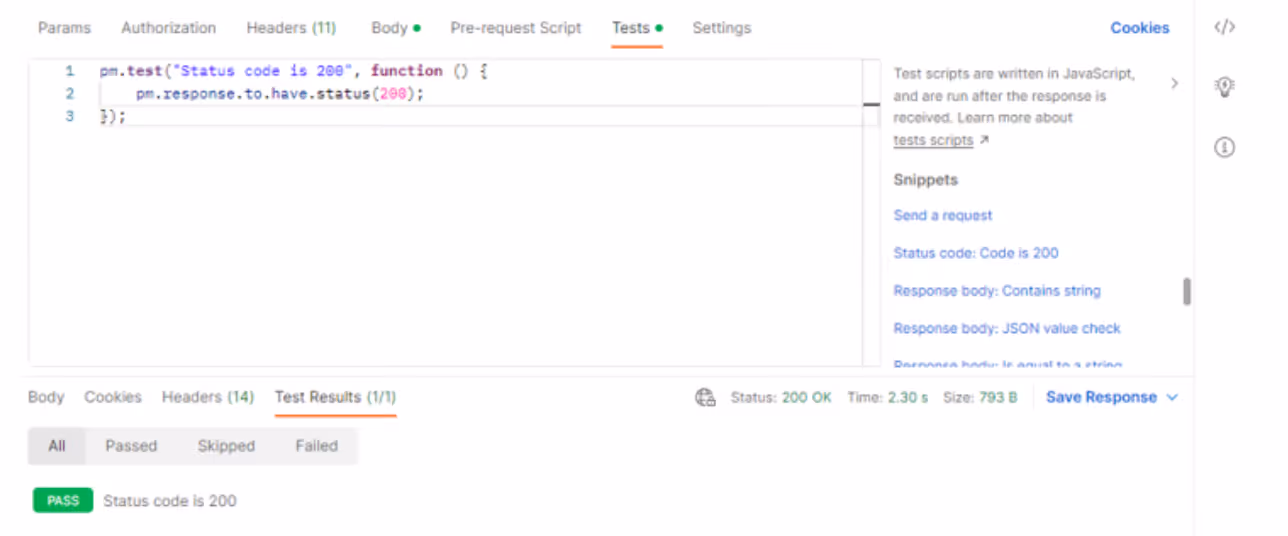Filter test results by Failed
The height and width of the screenshot is (536, 1288).
click(316, 446)
